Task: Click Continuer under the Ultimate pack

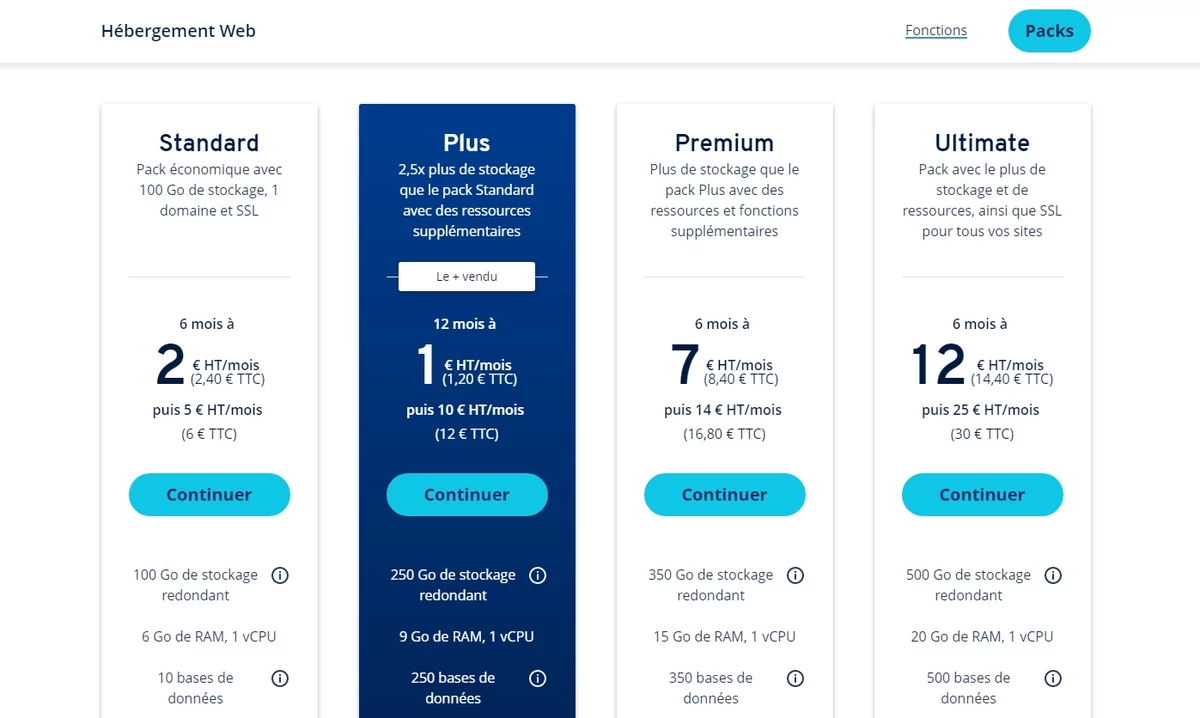Action: [982, 495]
